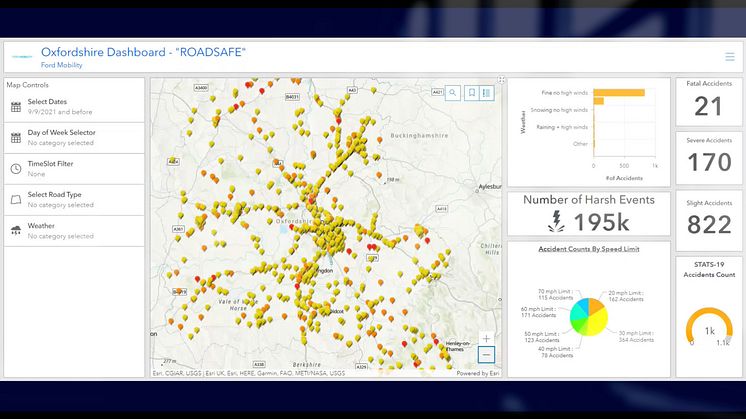Click the Aylesbury label on the map
The image size is (746, 419).
[490, 187]
